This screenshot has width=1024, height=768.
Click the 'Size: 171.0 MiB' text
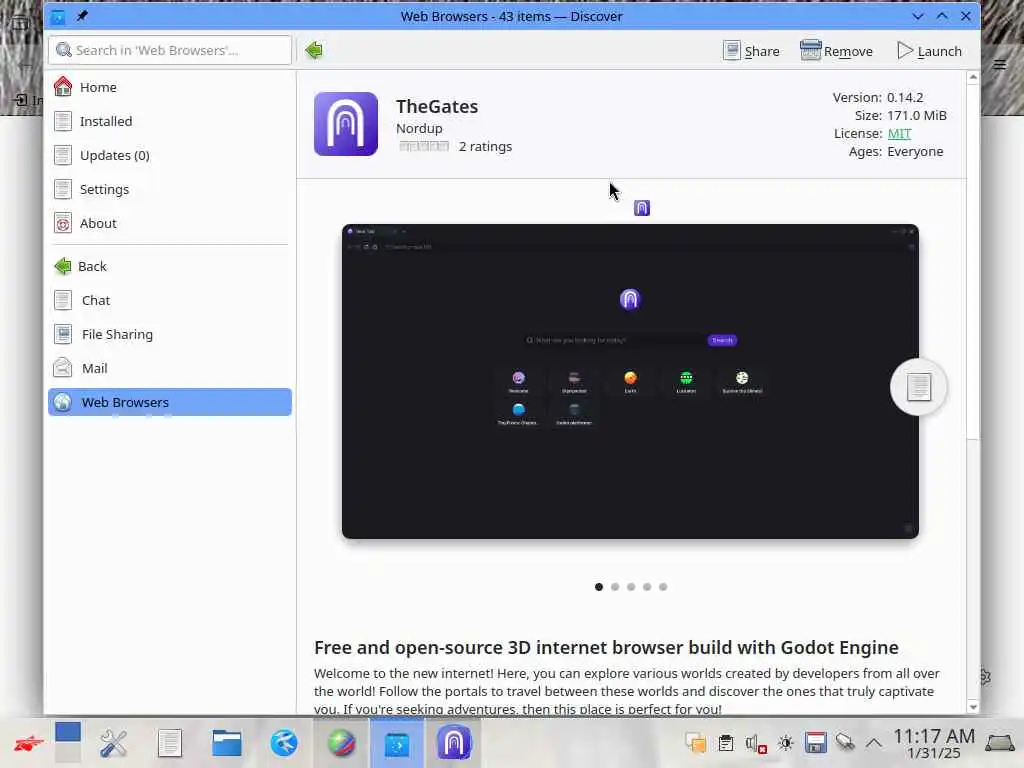tap(901, 116)
